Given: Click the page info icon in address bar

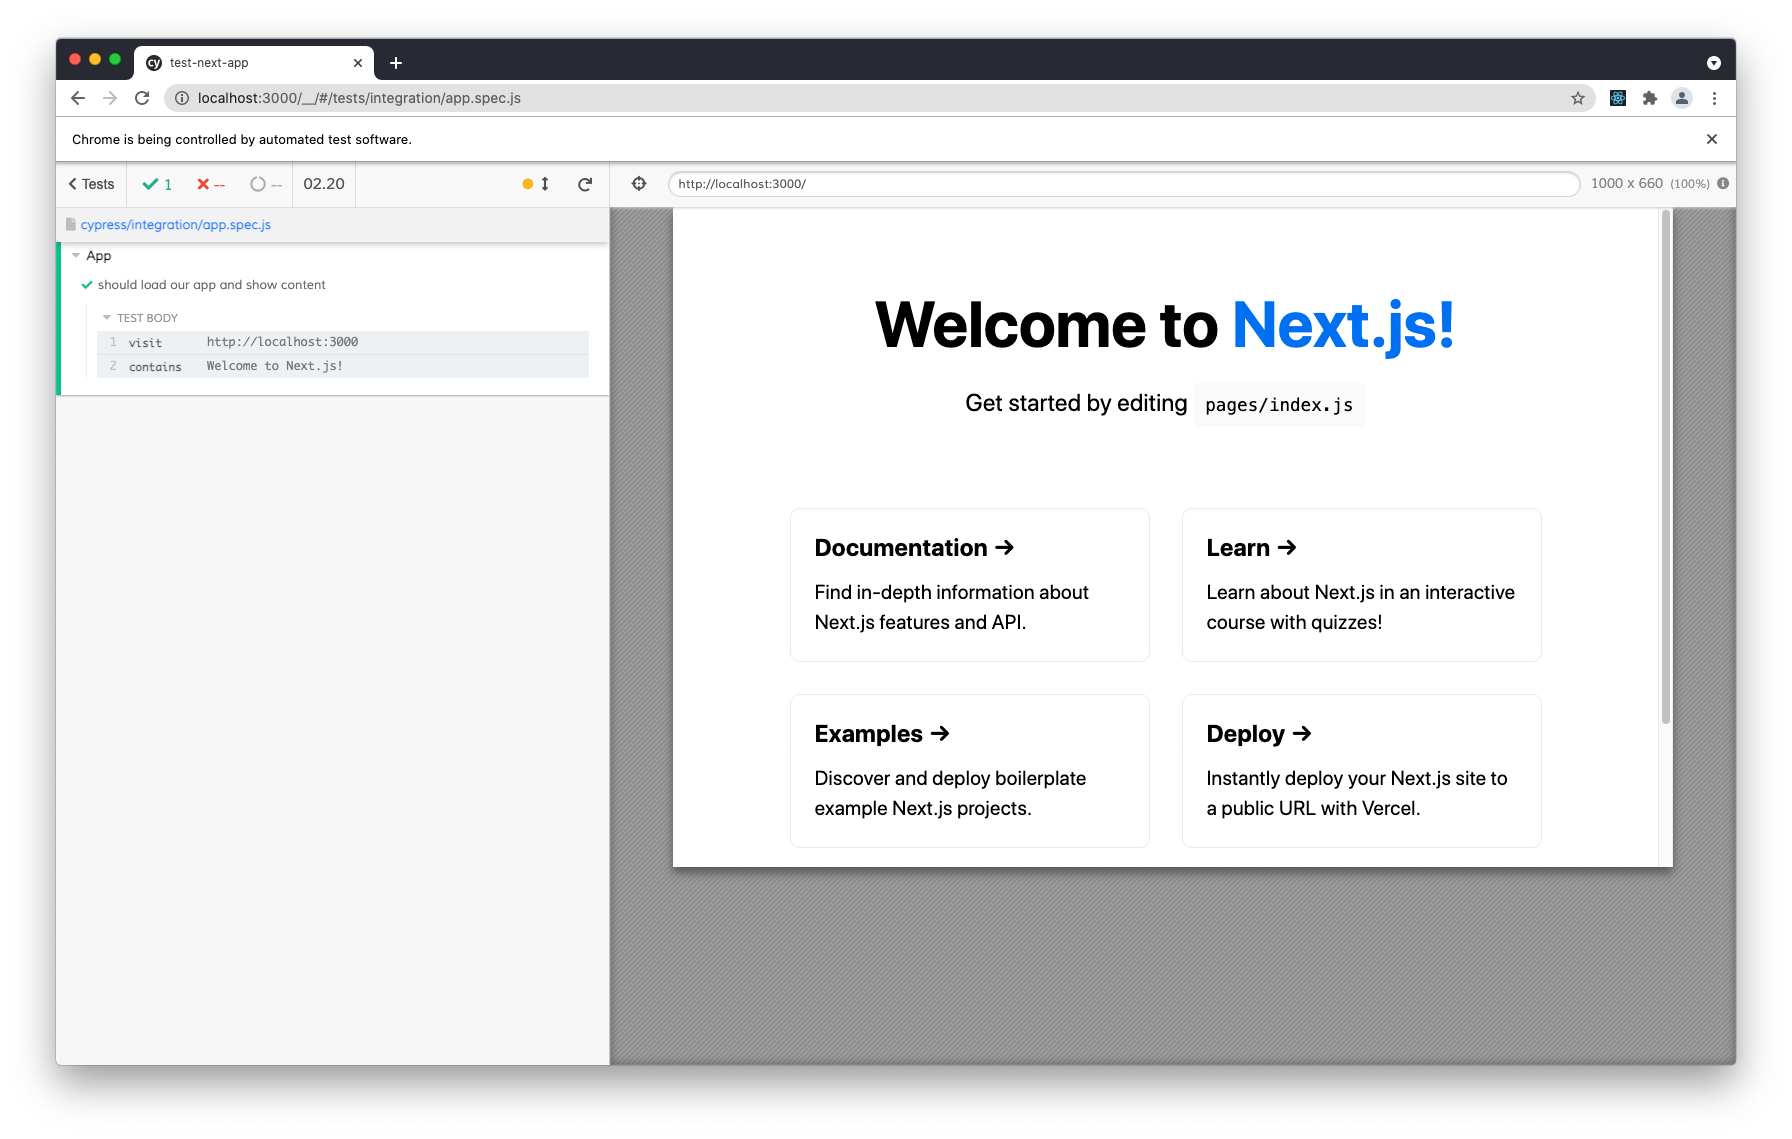Looking at the screenshot, I should click(182, 98).
